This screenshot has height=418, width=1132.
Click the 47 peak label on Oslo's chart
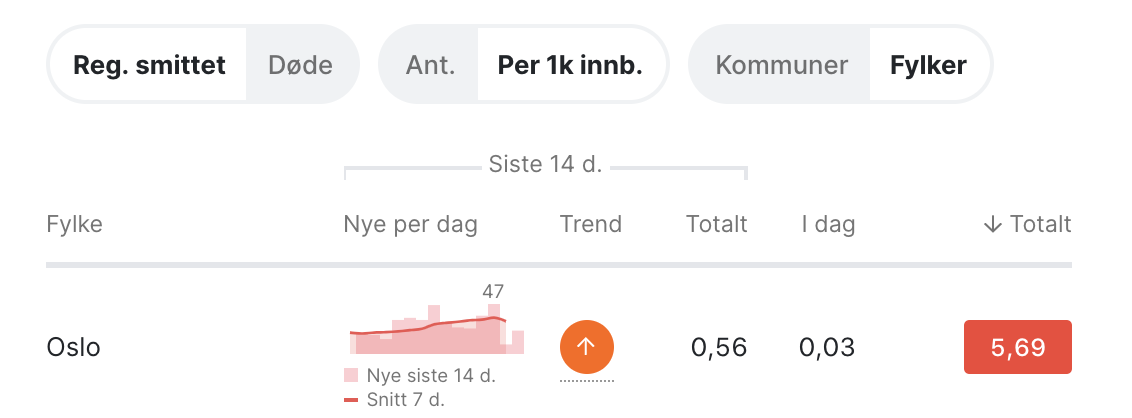point(493,292)
